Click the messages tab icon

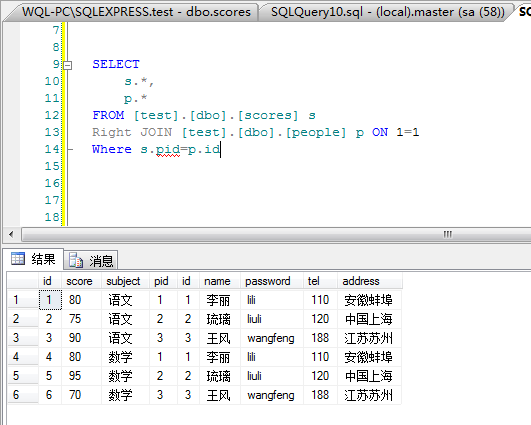tap(76, 260)
